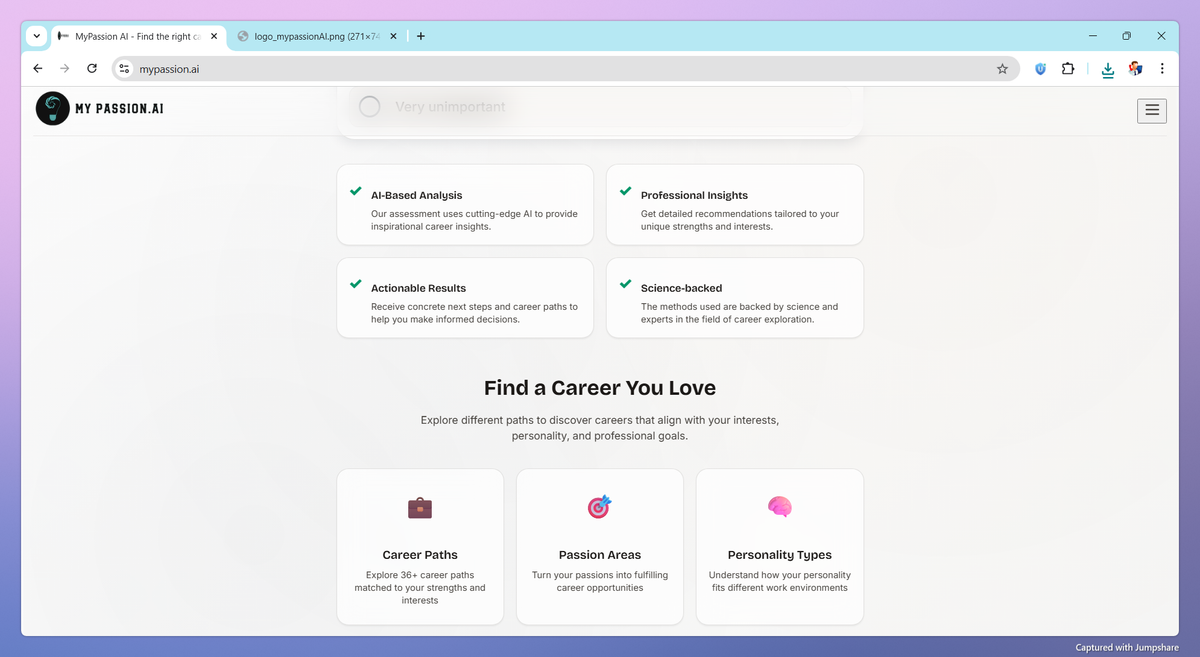Click the Captured with Jumpshare link
Image resolution: width=1200 pixels, height=657 pixels.
(1125, 647)
